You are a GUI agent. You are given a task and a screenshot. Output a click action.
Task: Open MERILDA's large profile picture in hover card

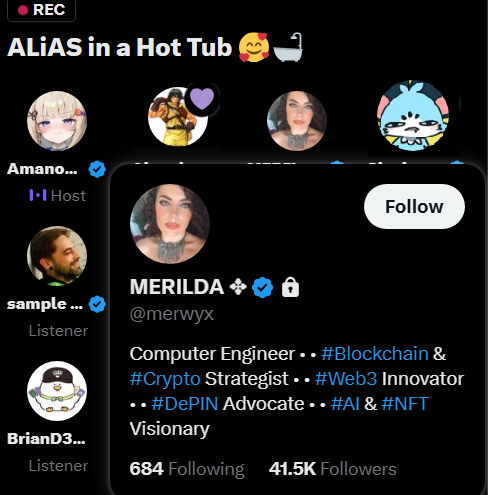pyautogui.click(x=170, y=224)
